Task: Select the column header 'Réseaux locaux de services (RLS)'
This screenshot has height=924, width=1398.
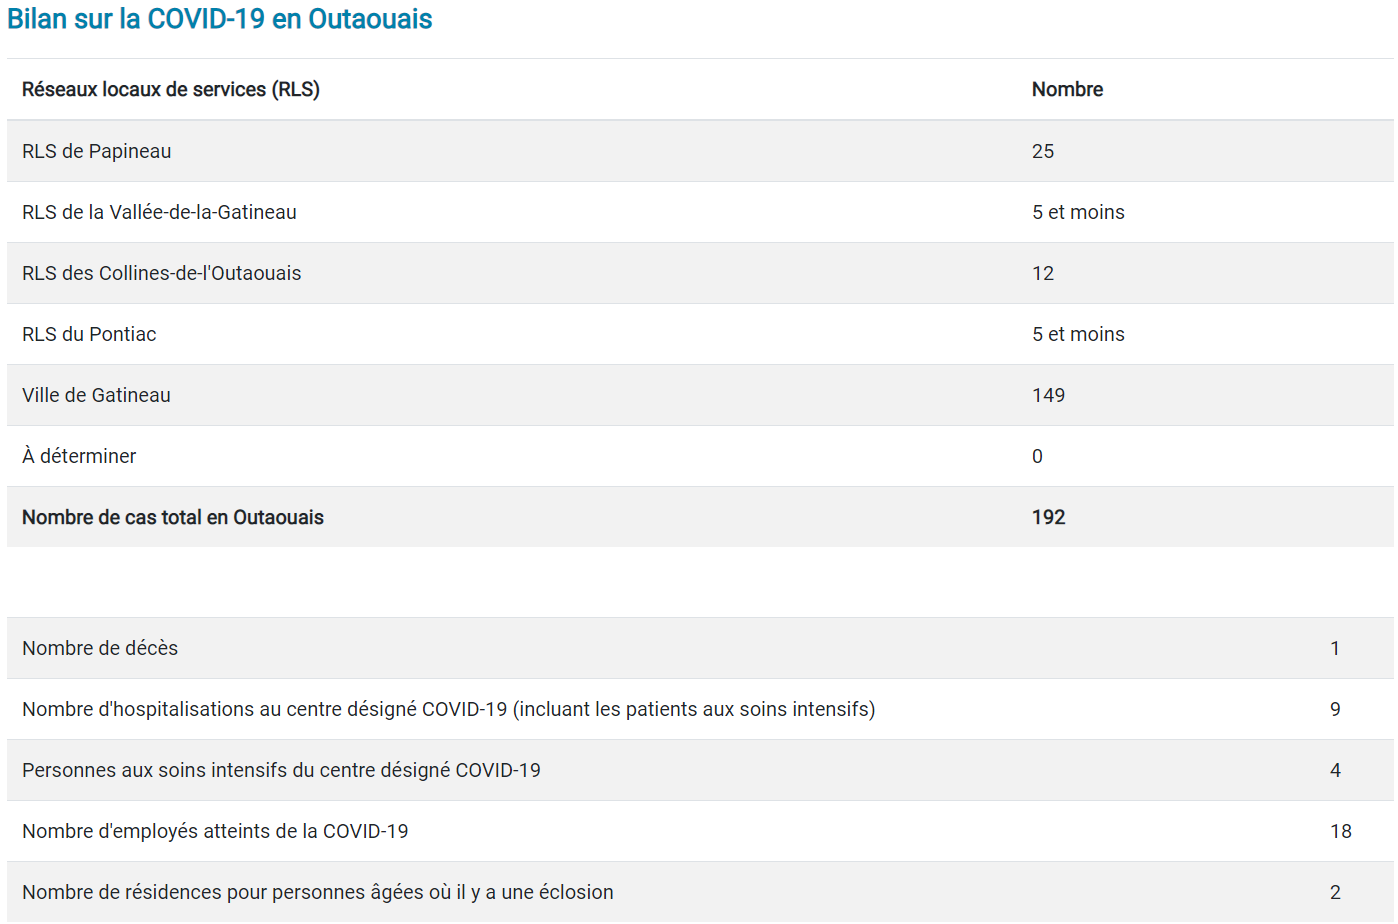Action: tap(171, 89)
